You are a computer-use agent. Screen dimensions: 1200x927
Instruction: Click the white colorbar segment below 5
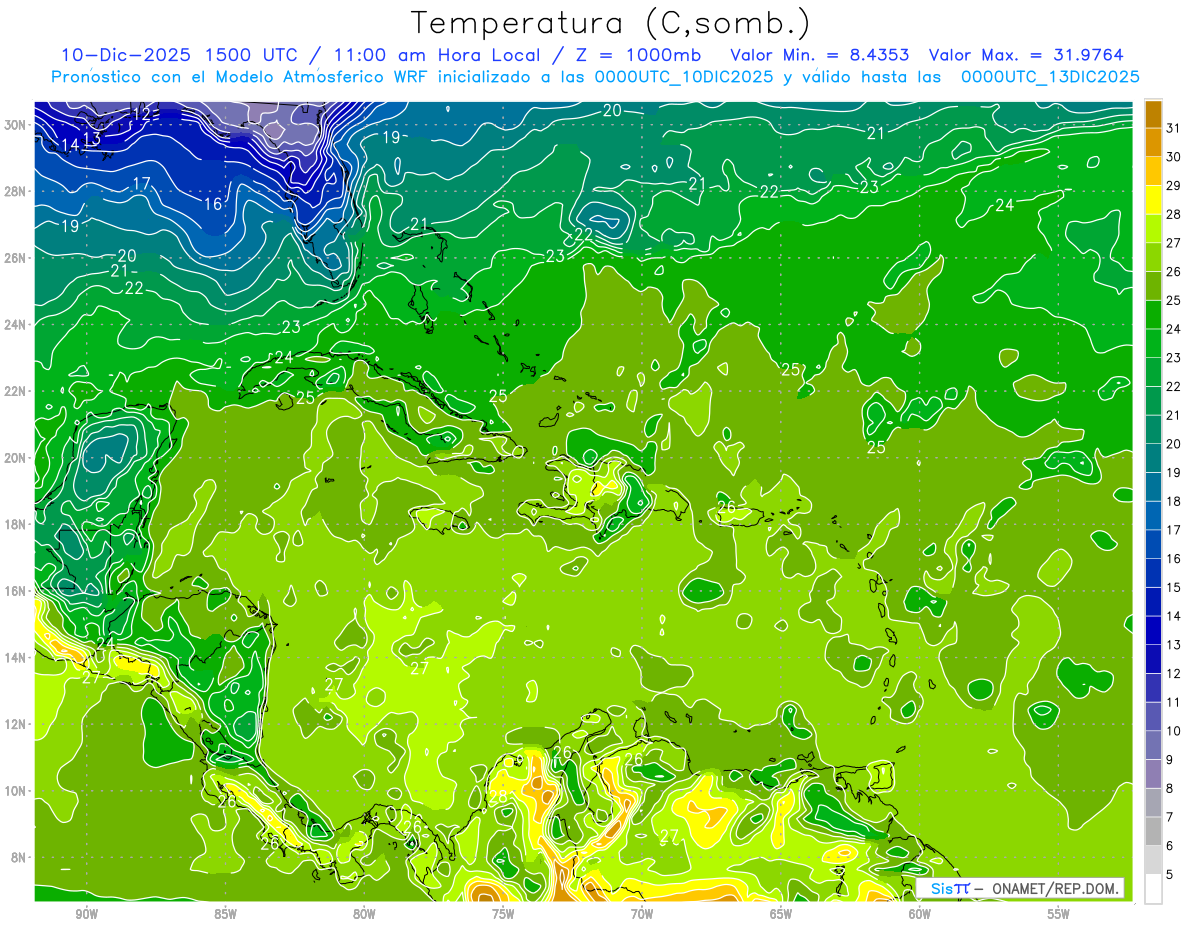(x=1153, y=889)
